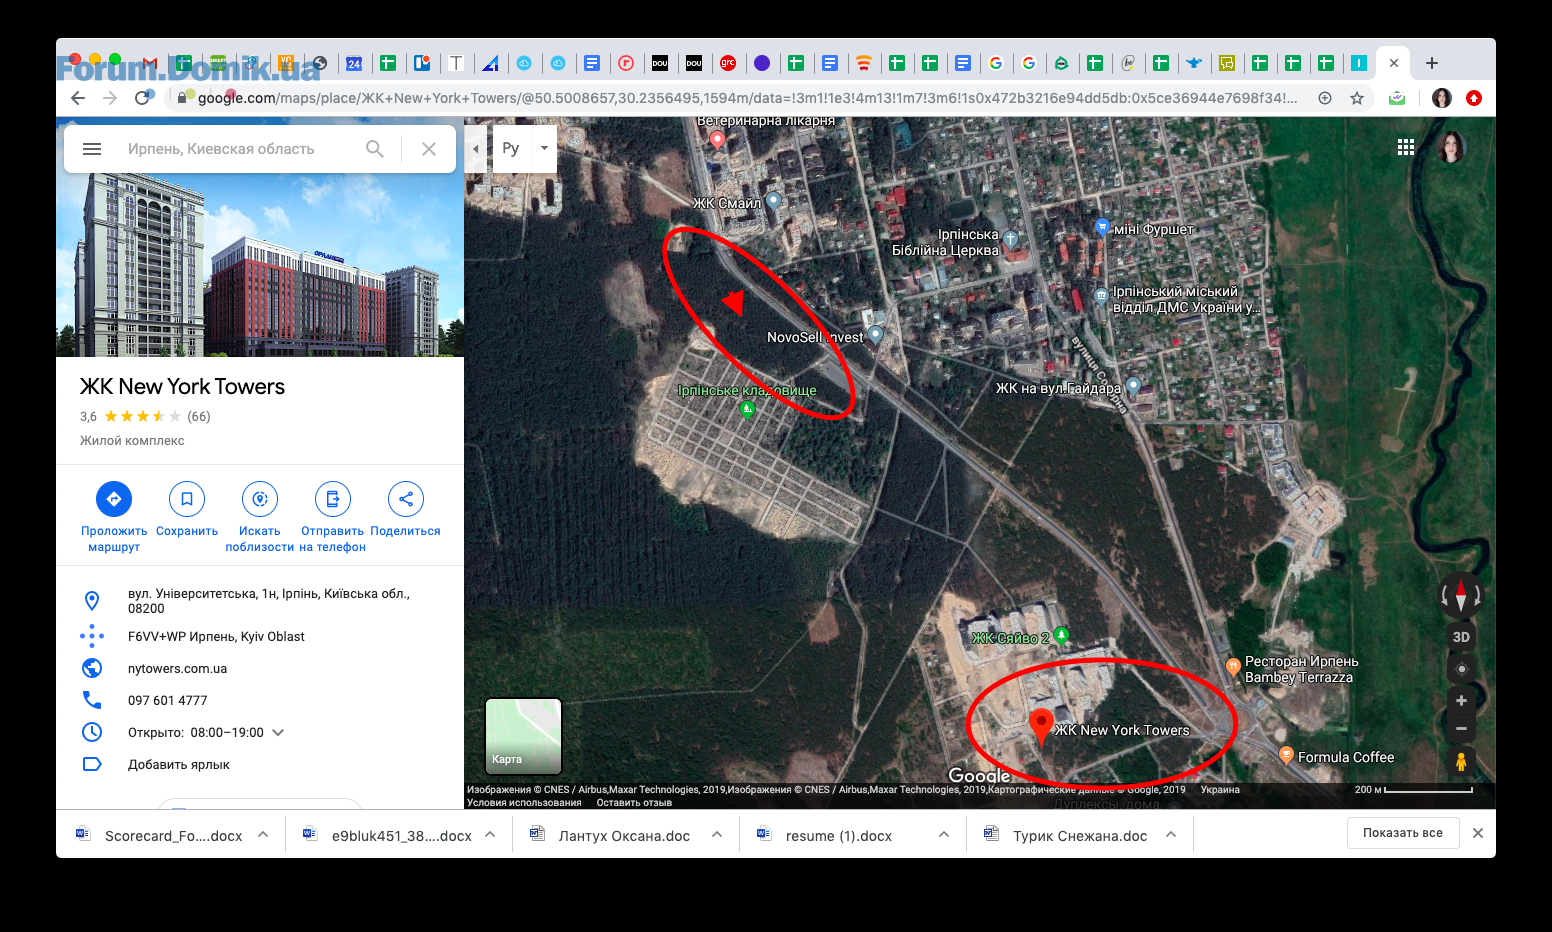Clear the search box with the X

click(x=429, y=149)
